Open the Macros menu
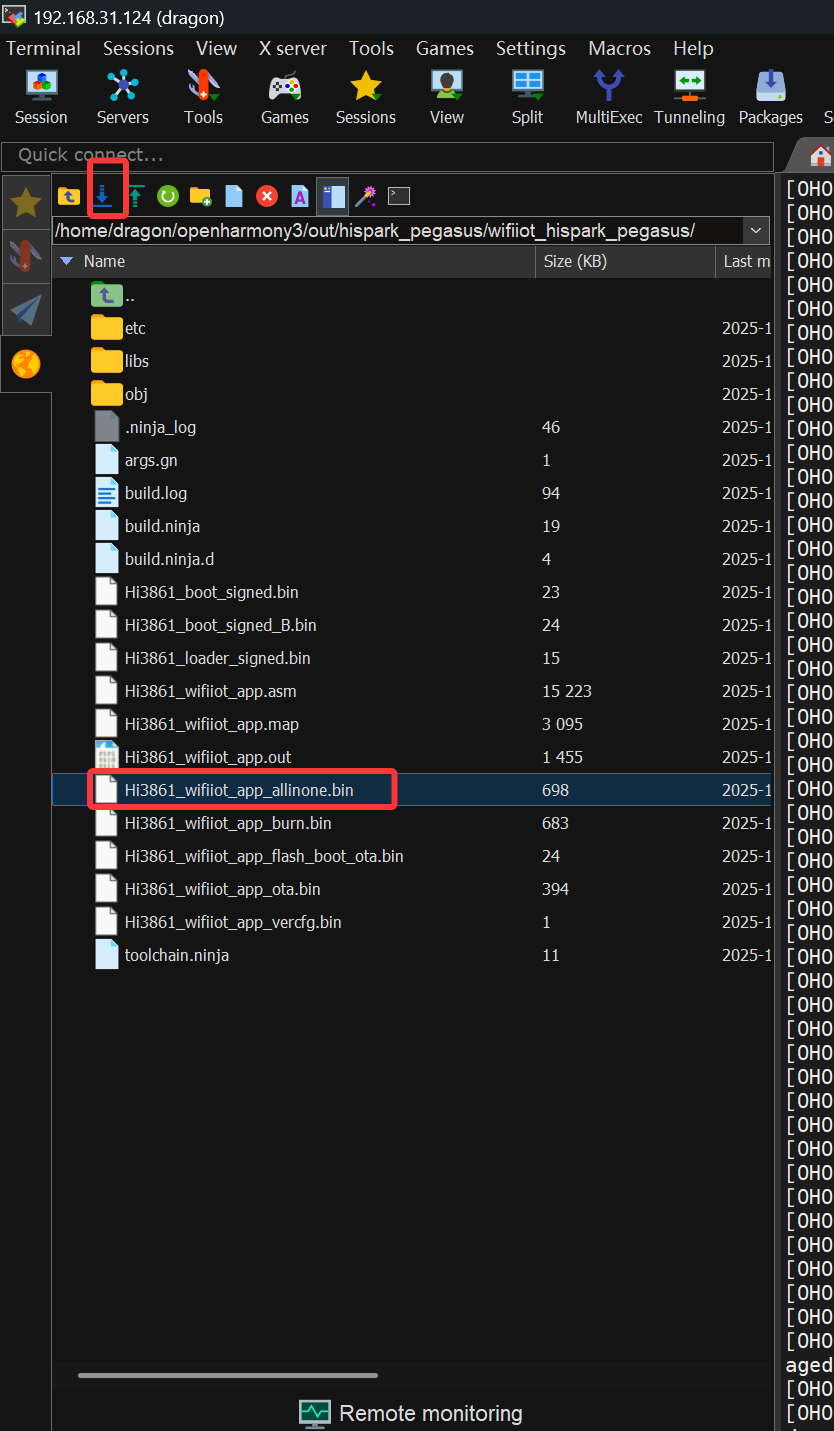 point(620,48)
